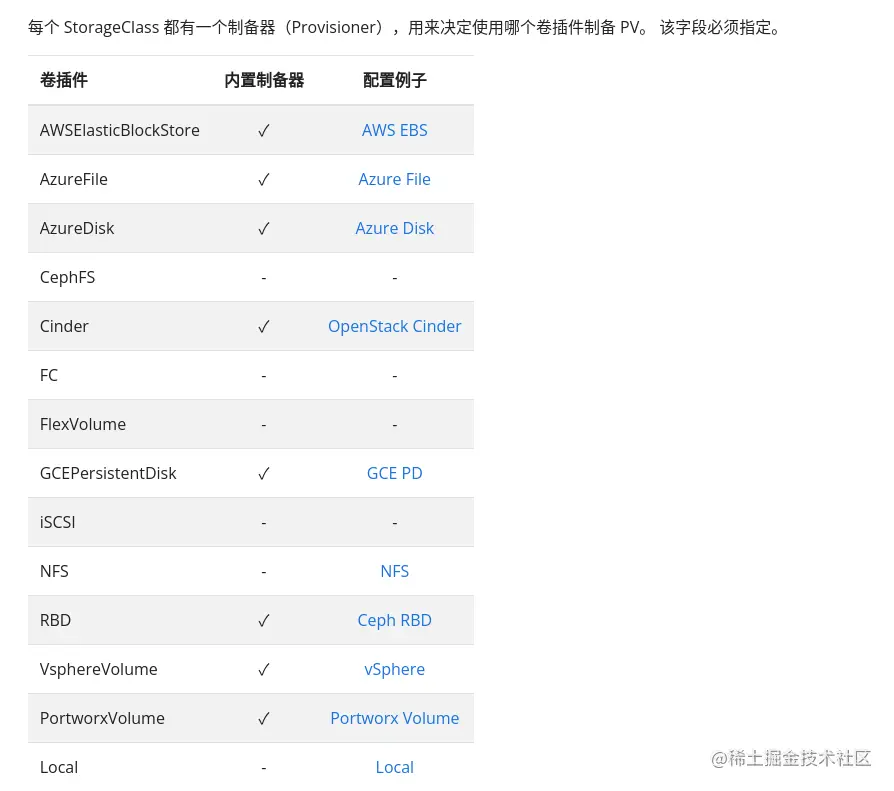Select the FlexVolume plugin name
Screen dimensions: 894x791
click(83, 424)
